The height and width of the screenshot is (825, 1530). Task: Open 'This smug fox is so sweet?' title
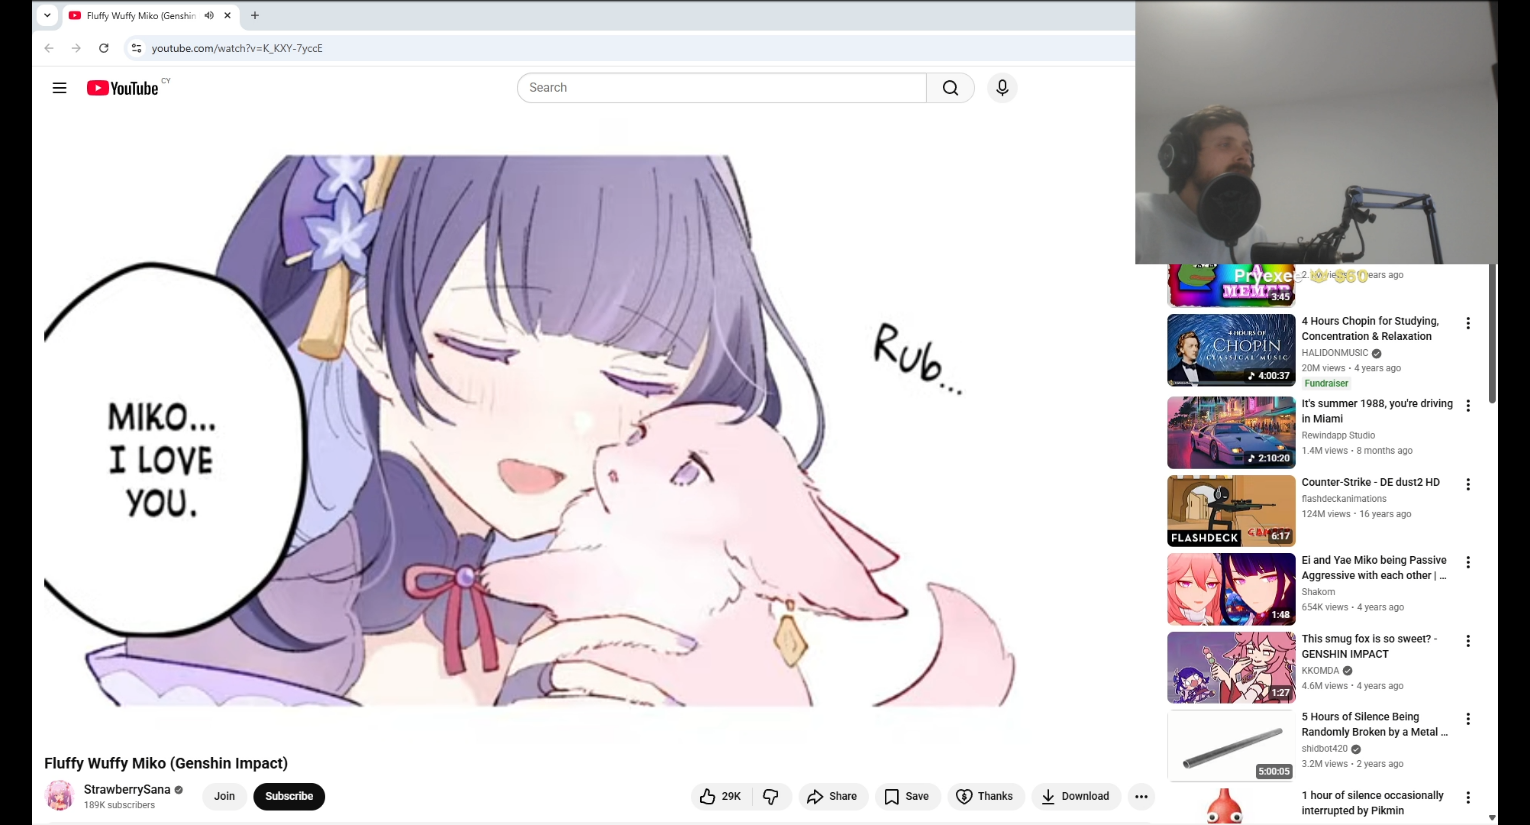[1370, 646]
